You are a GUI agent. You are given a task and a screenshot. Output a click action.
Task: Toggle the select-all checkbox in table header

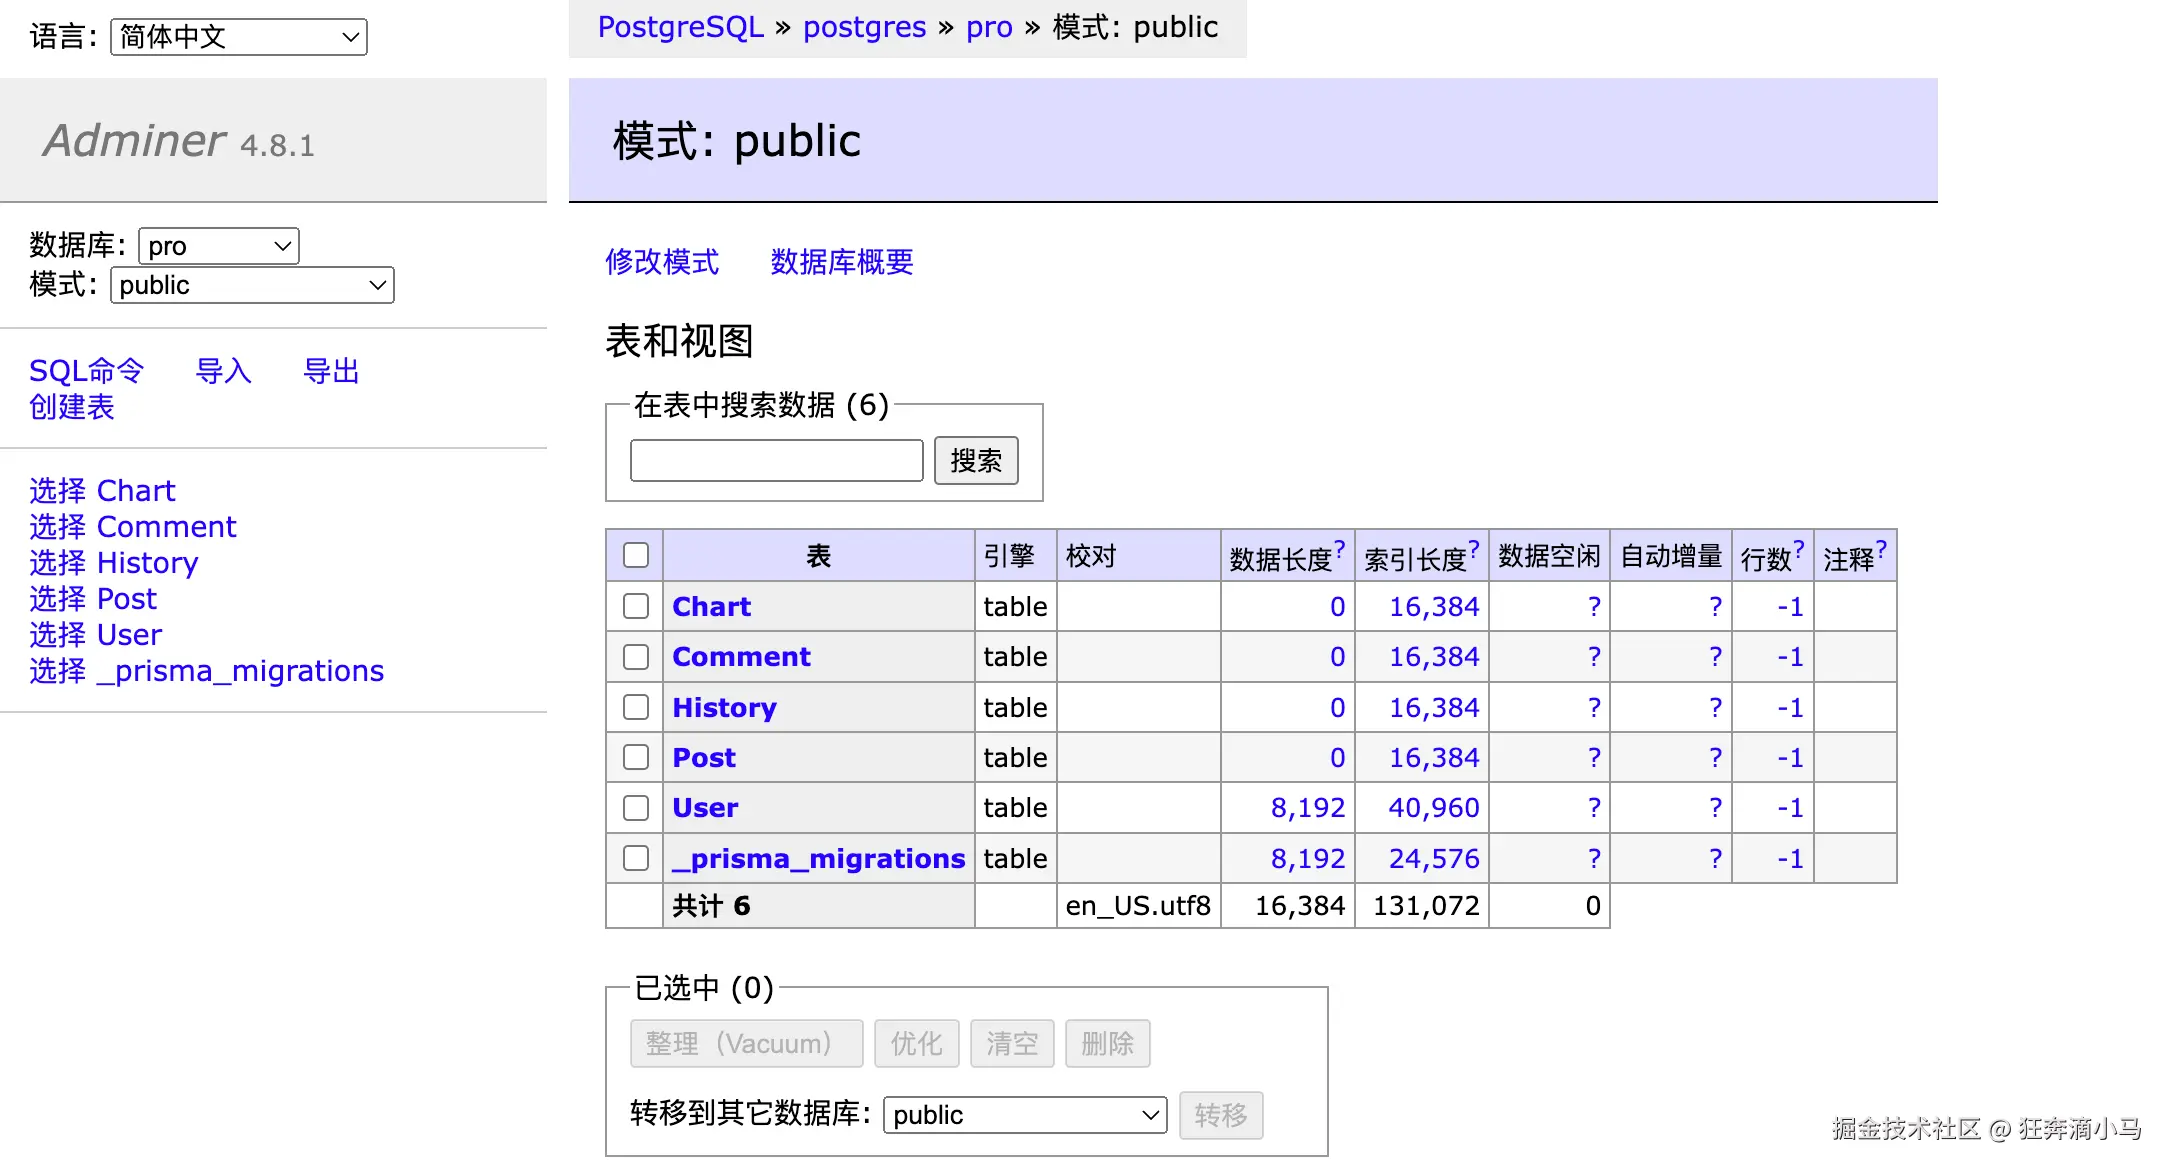[x=636, y=555]
